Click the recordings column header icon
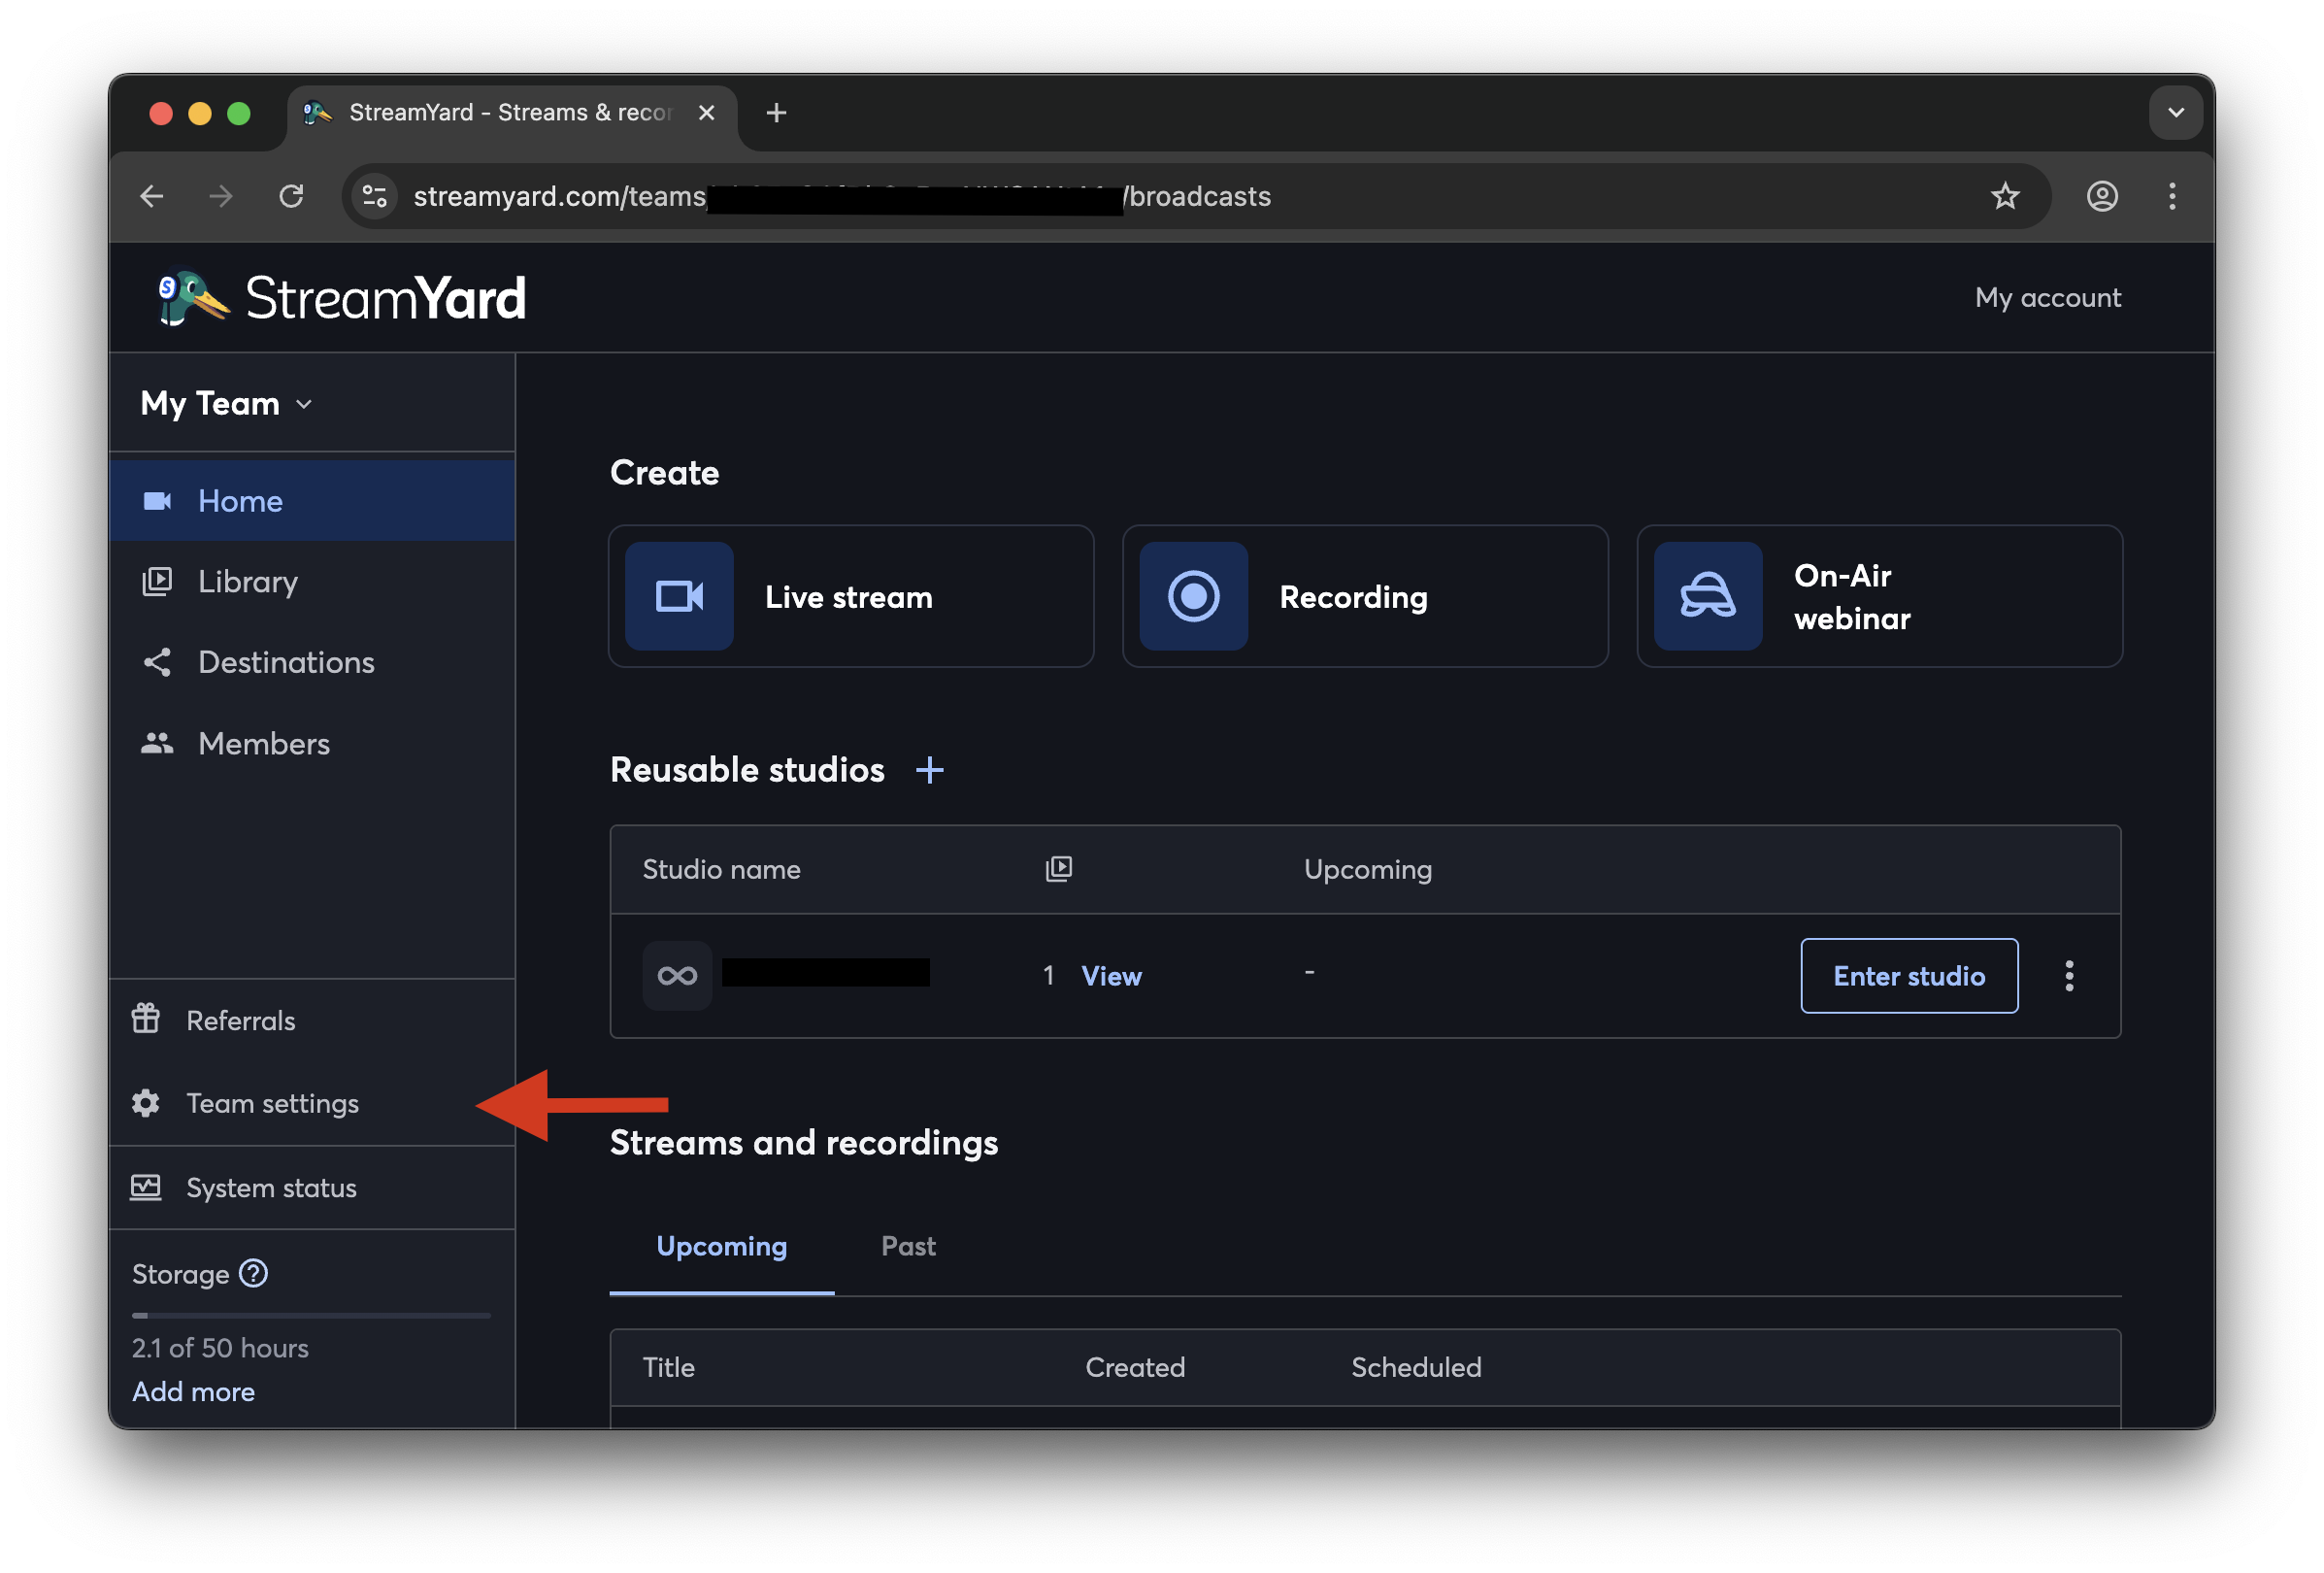Screen dimensions: 2324x1573 click(1059, 868)
